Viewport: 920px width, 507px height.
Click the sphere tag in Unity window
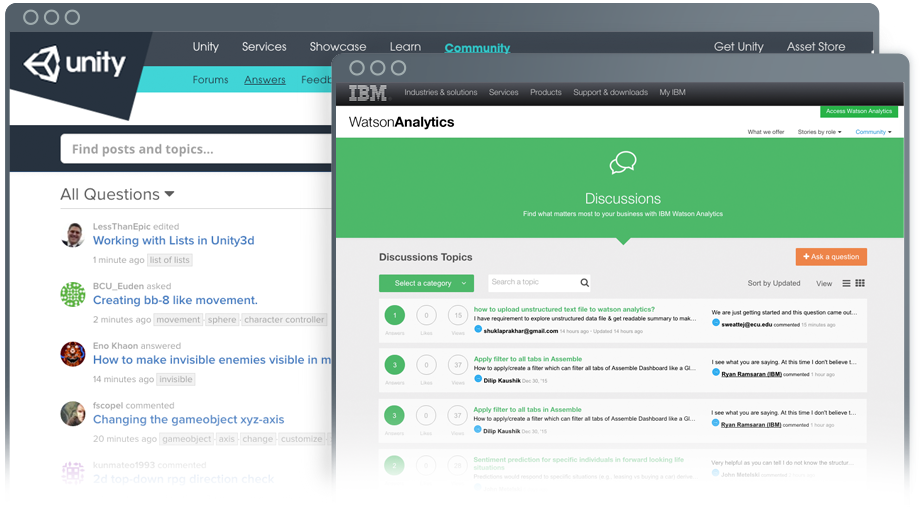pos(222,320)
